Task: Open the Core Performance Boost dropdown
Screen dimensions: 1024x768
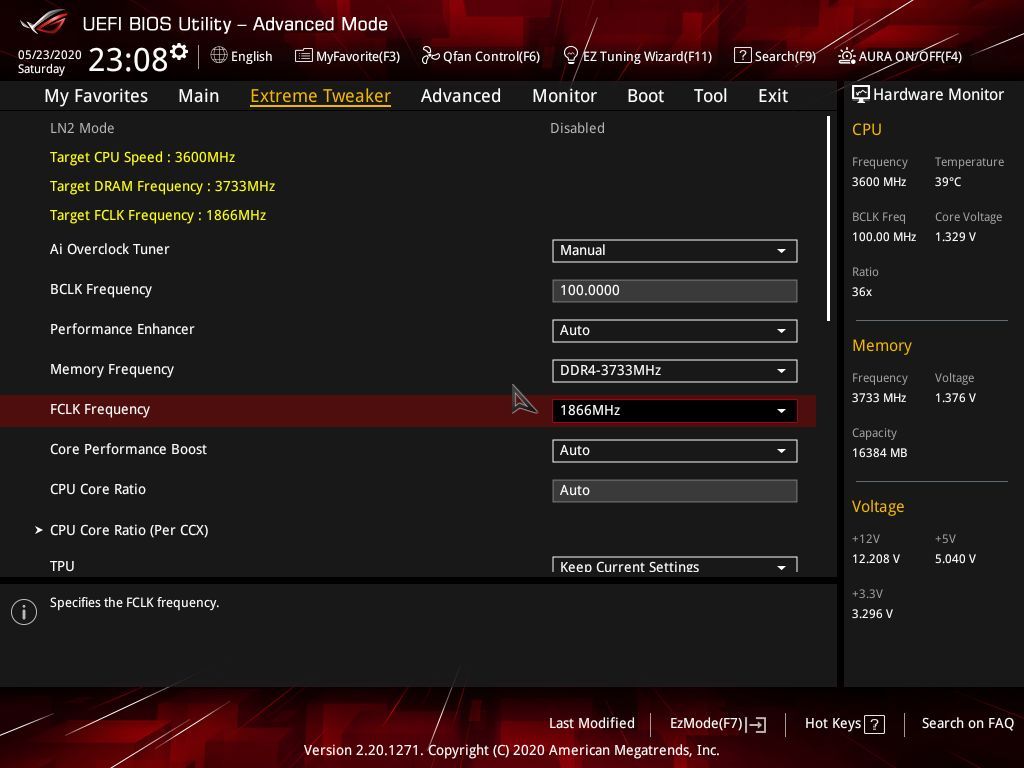Action: pyautogui.click(x=674, y=451)
